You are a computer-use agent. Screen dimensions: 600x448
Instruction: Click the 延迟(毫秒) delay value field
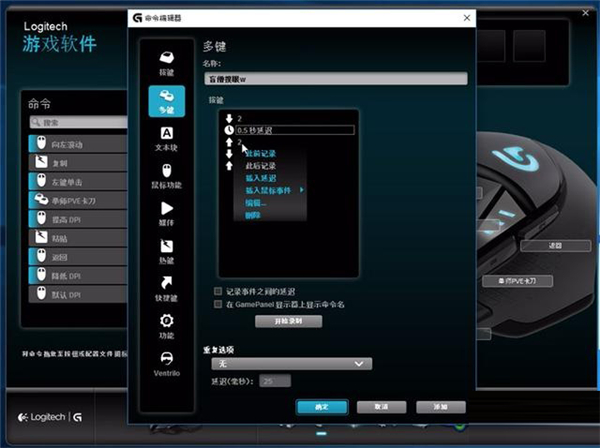pos(274,381)
